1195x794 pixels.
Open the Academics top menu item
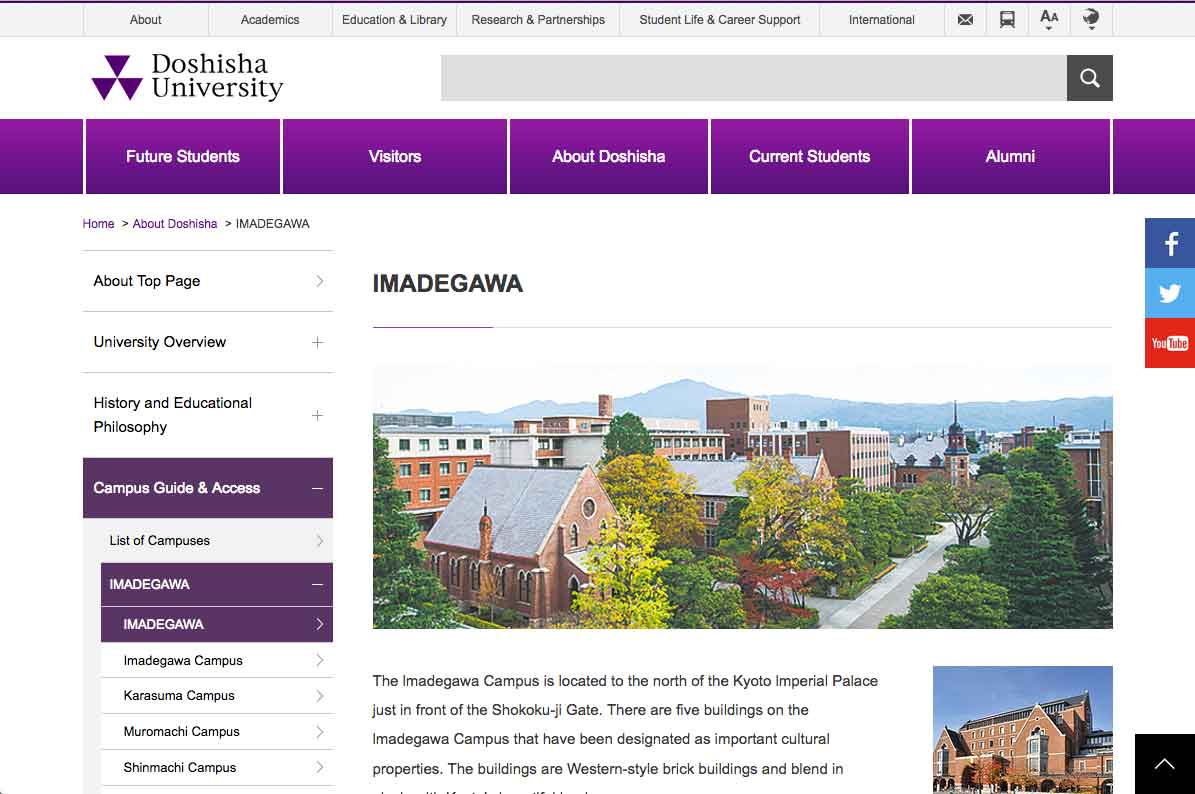(x=270, y=20)
